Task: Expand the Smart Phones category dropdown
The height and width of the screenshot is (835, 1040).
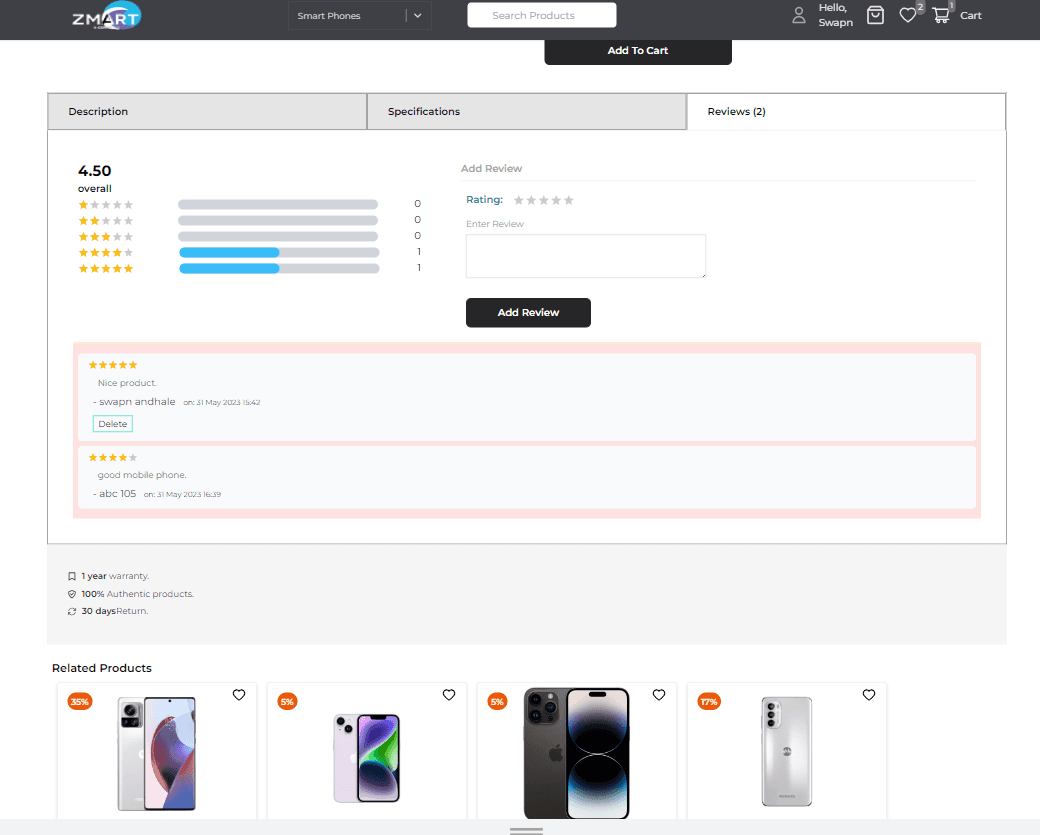Action: tap(345, 16)
